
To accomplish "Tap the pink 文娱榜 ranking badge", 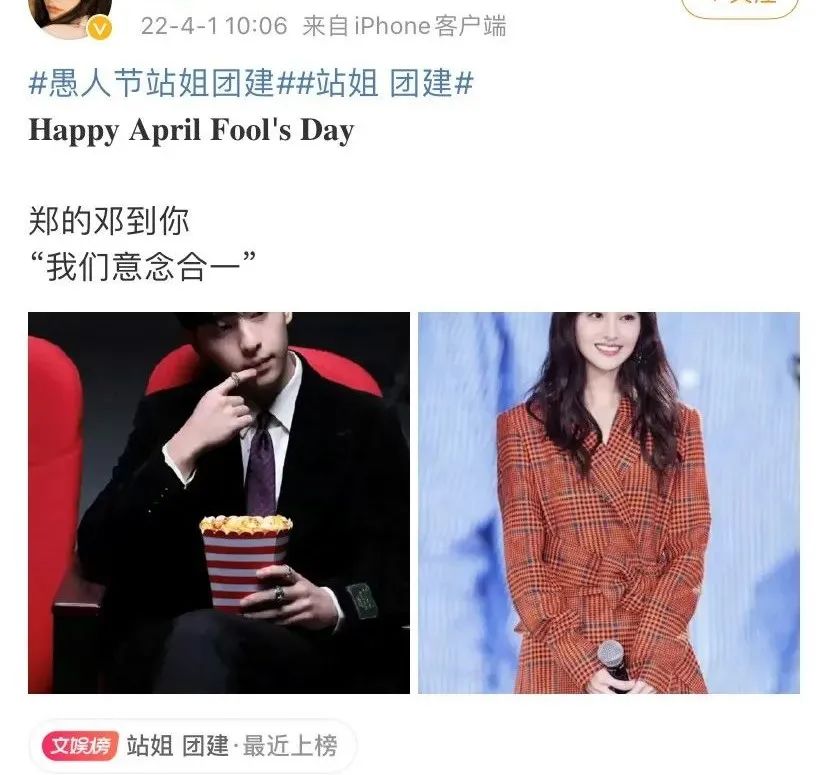I will point(80,745).
